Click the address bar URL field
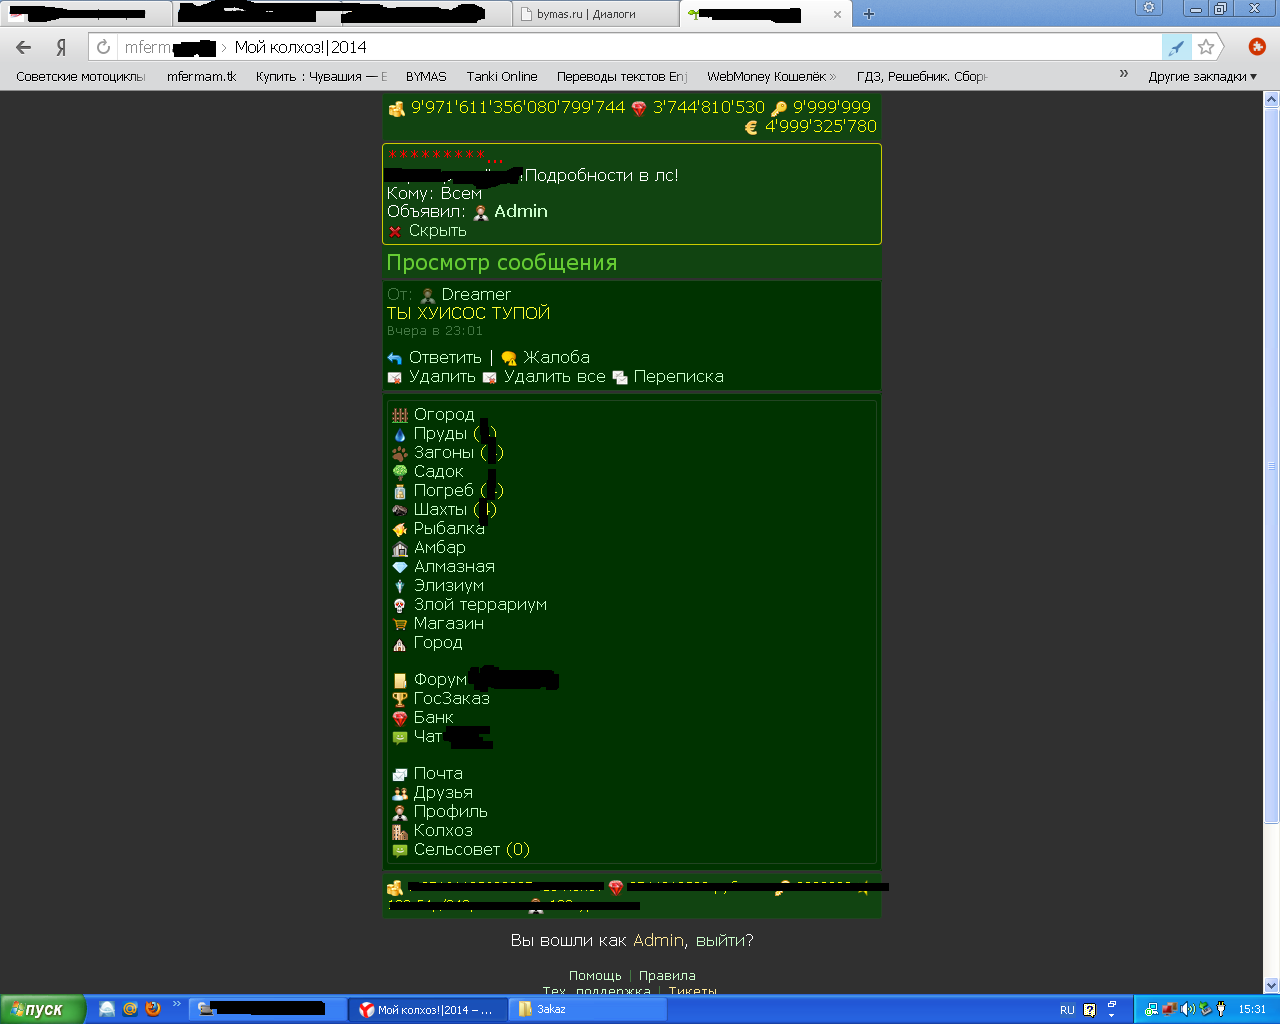This screenshot has height=1024, width=1280. 640,47
